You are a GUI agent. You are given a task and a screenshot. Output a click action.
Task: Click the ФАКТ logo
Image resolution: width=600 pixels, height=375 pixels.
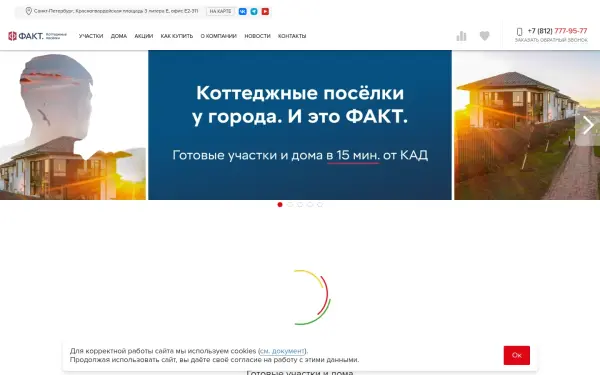pyautogui.click(x=37, y=36)
